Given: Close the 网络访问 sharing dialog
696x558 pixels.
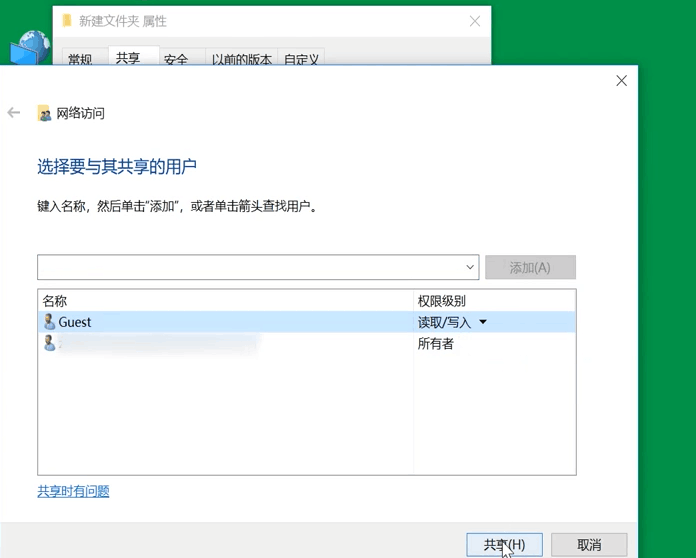Looking at the screenshot, I should [x=621, y=81].
